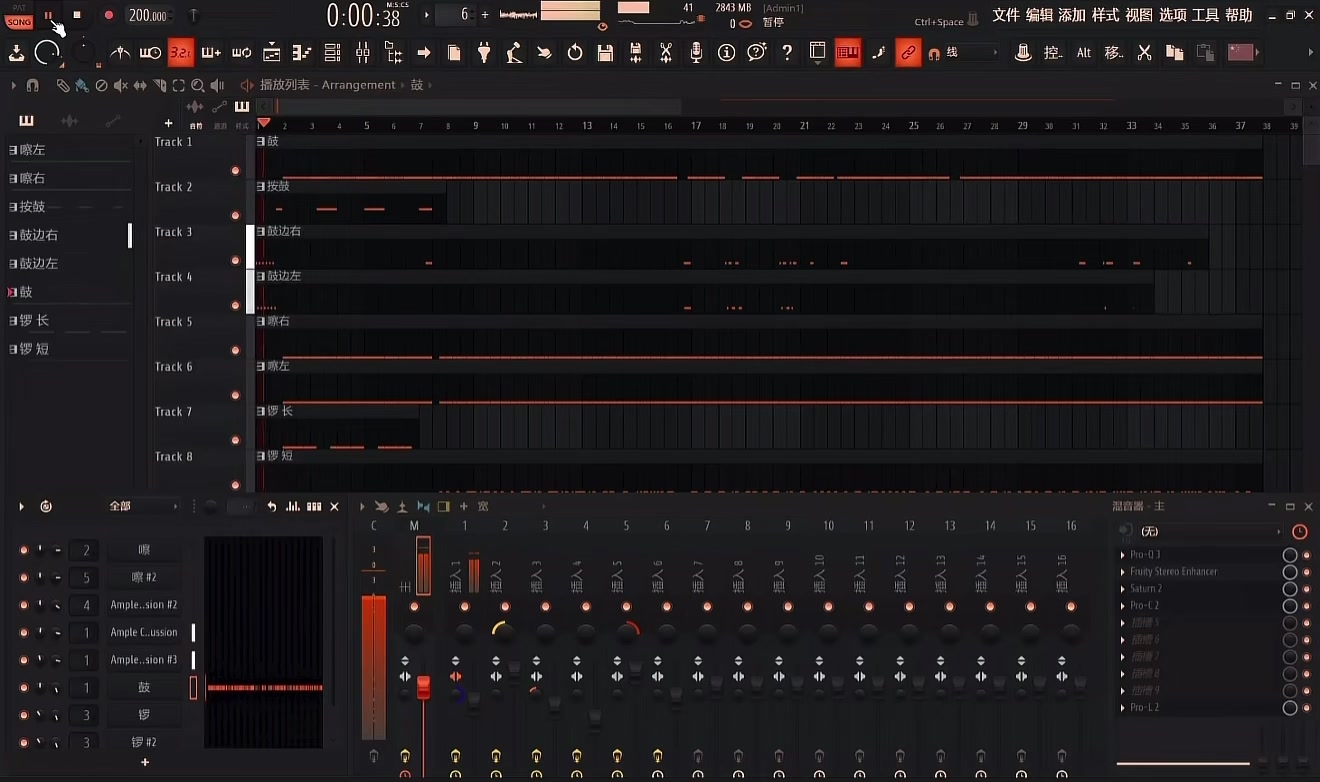The height and width of the screenshot is (782, 1320).
Task: Mute the 锣 channel with its LED
Action: (23, 715)
